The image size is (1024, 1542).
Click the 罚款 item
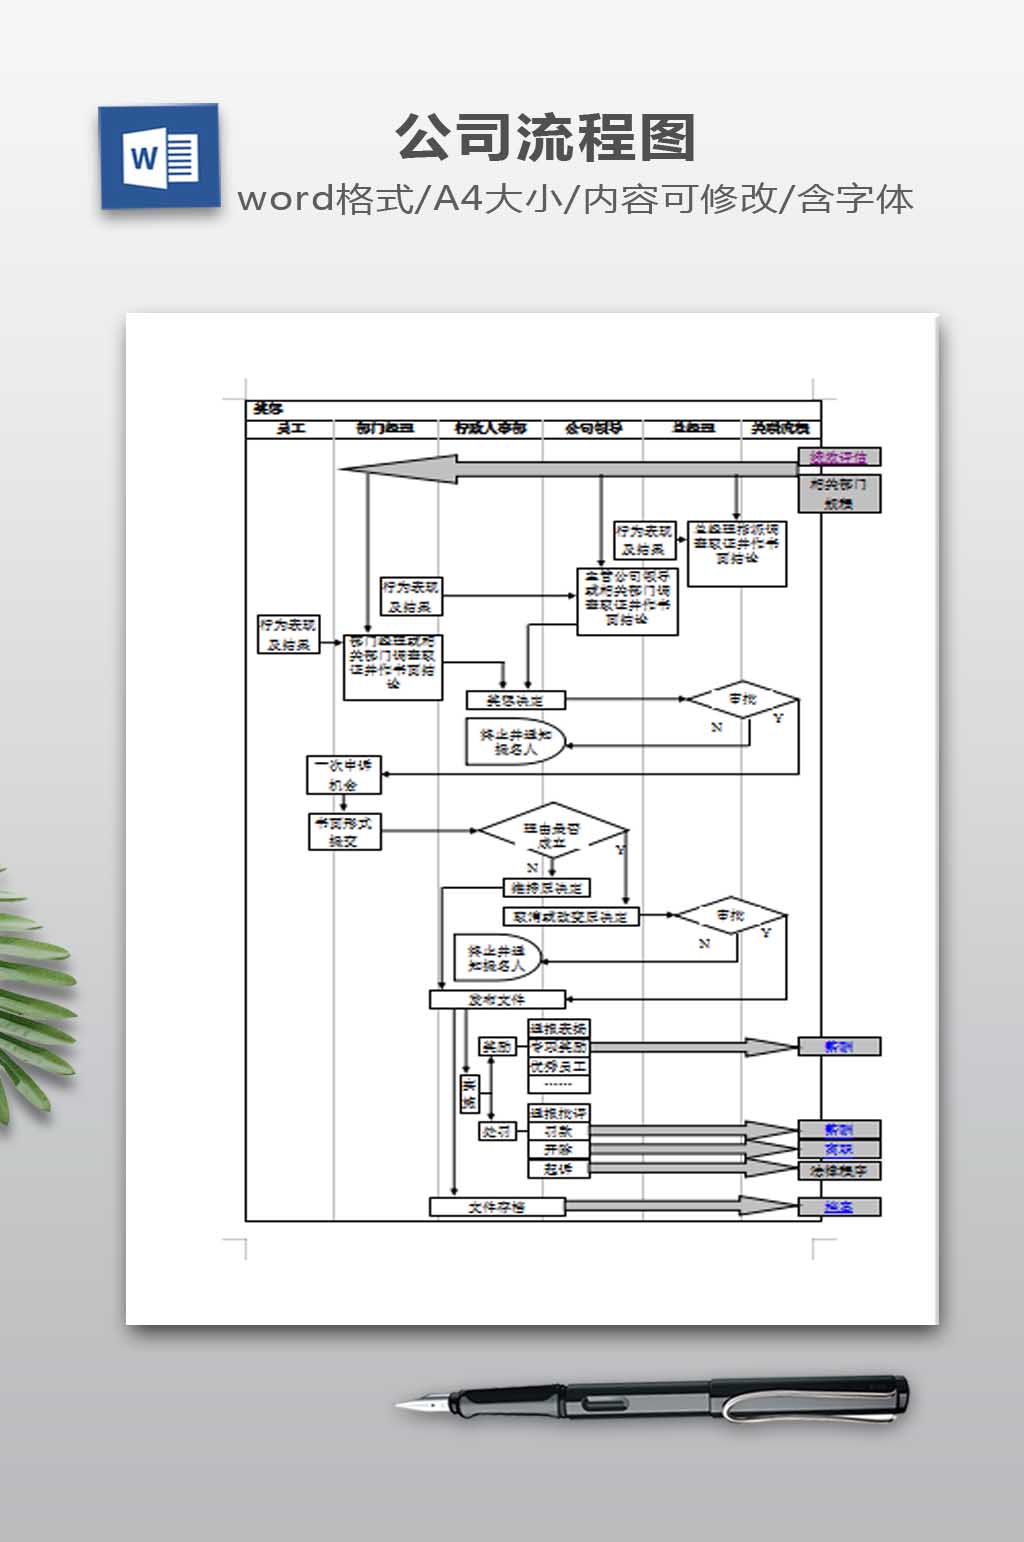click(x=559, y=1131)
